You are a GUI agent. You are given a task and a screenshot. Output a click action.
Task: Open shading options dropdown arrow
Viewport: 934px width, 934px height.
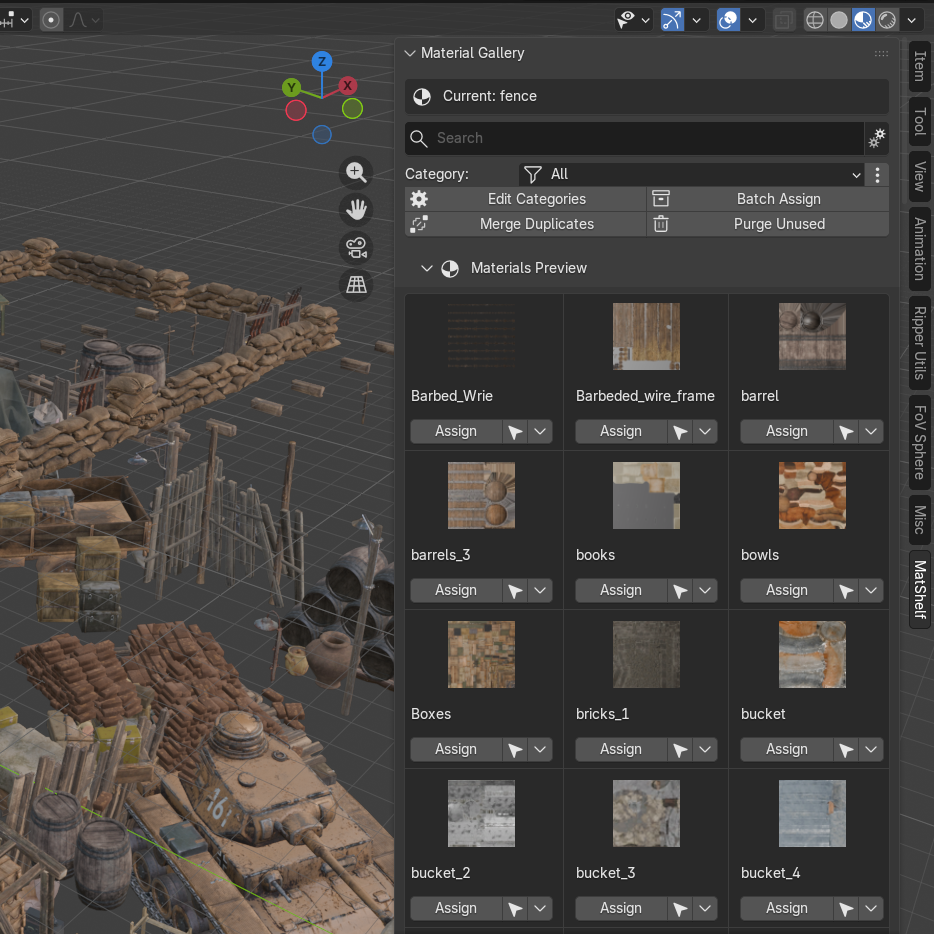coord(911,20)
